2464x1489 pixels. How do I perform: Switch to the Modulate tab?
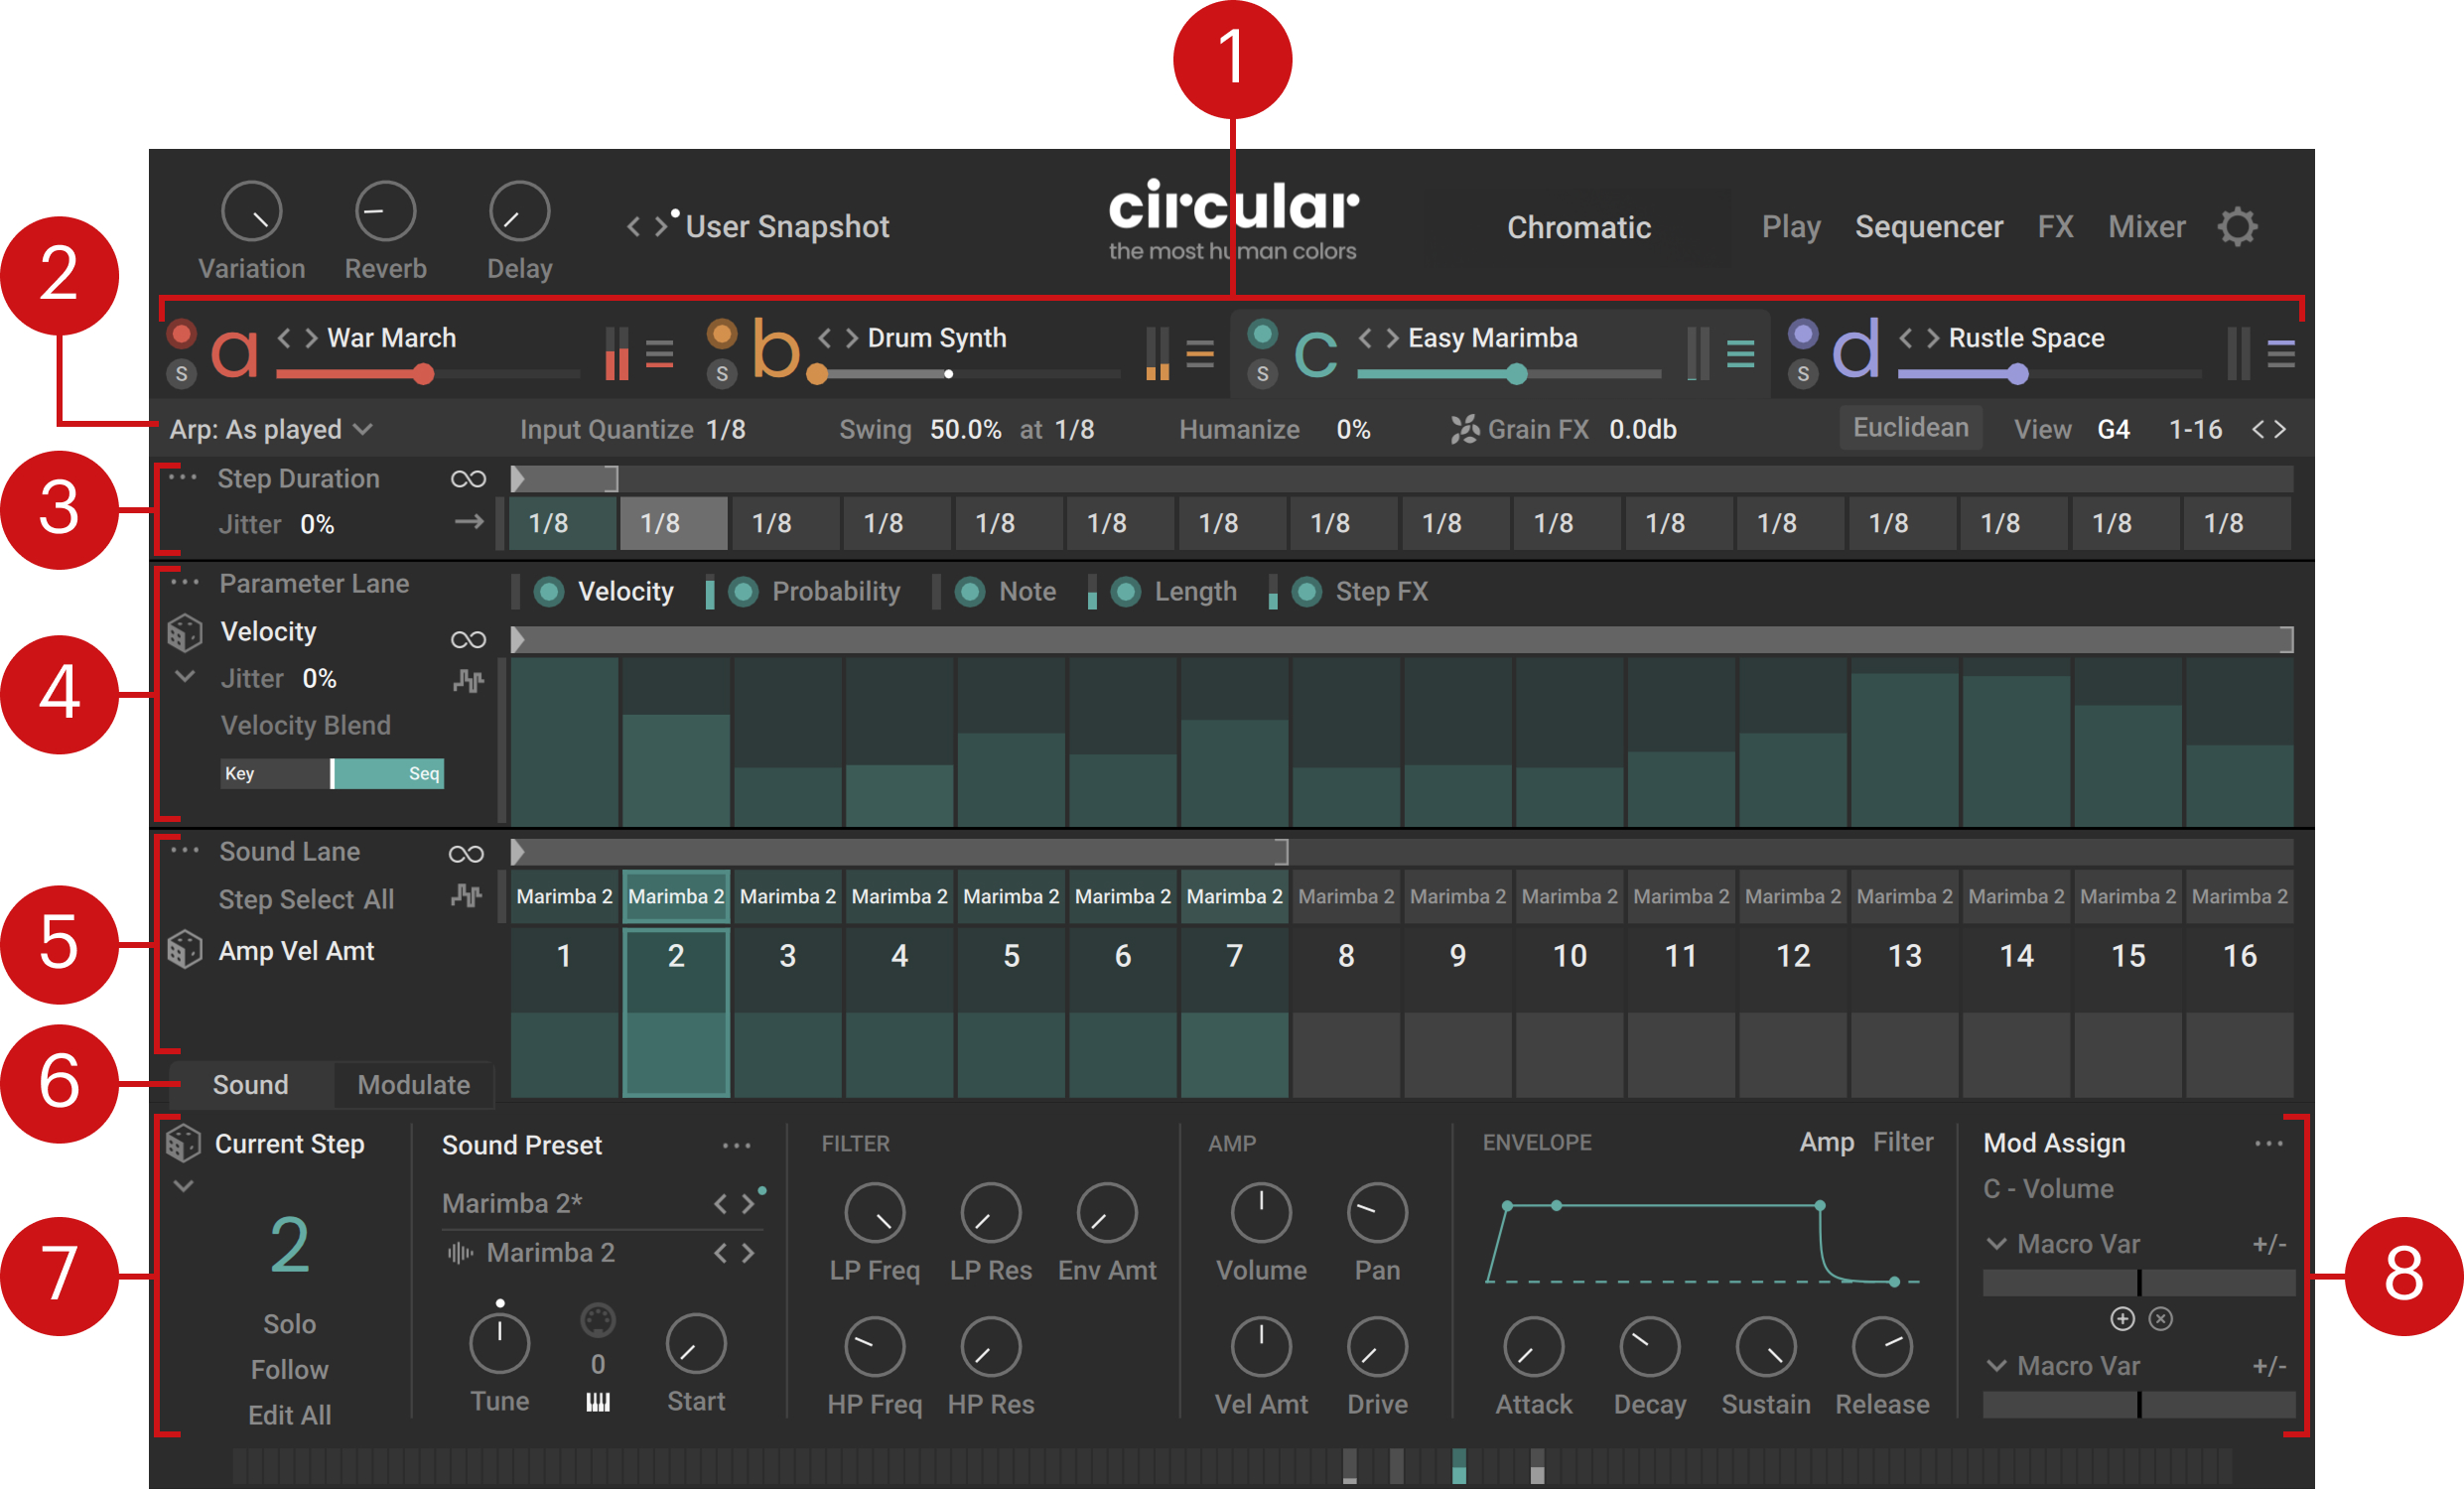pos(413,1085)
